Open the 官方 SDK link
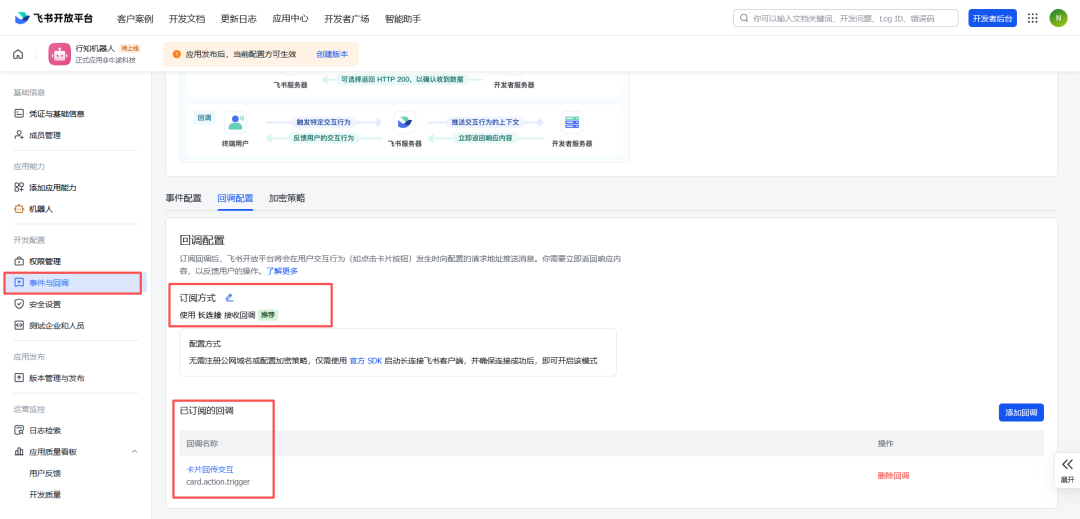 click(366, 361)
